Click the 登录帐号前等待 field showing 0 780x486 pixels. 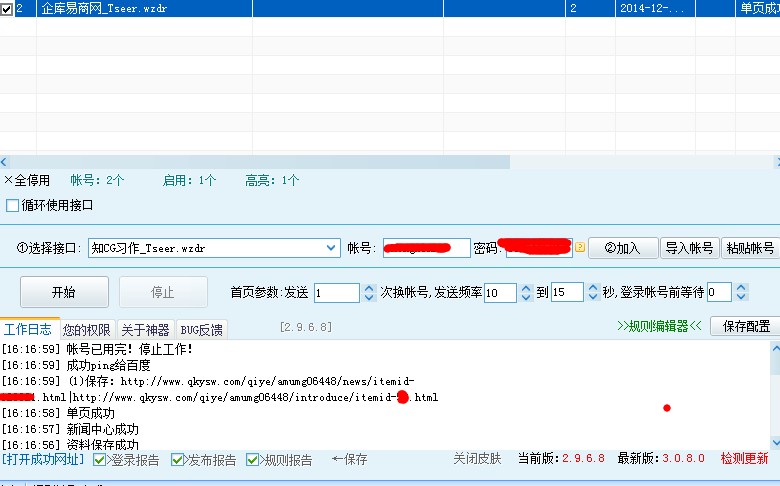tap(719, 292)
